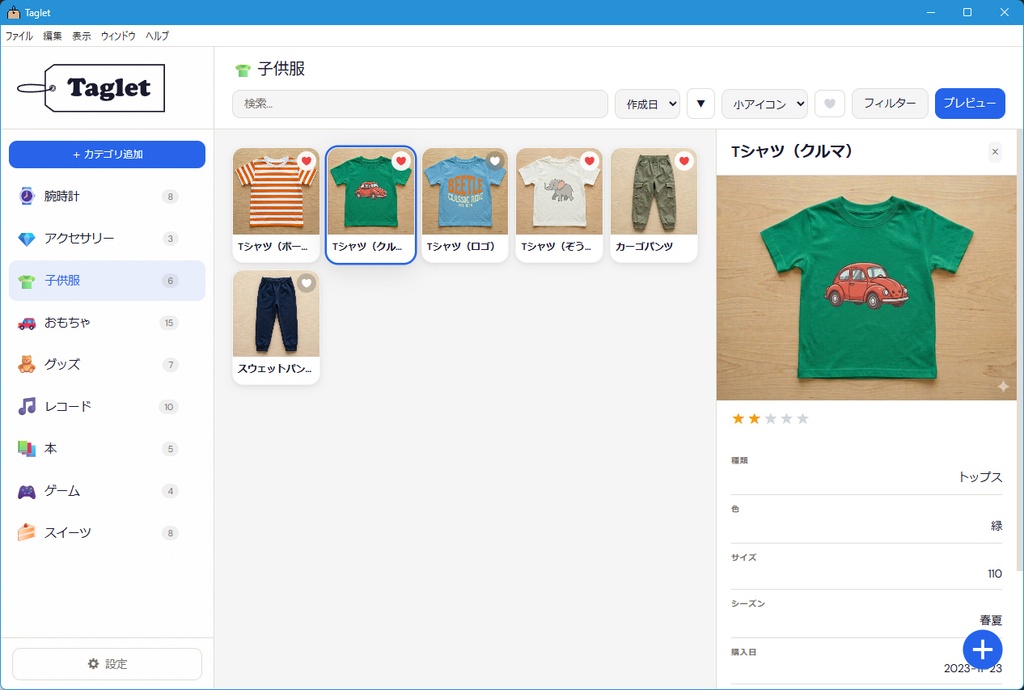Unfavorite the カーゴパンツ item heart
This screenshot has height=690, width=1024.
tap(683, 158)
